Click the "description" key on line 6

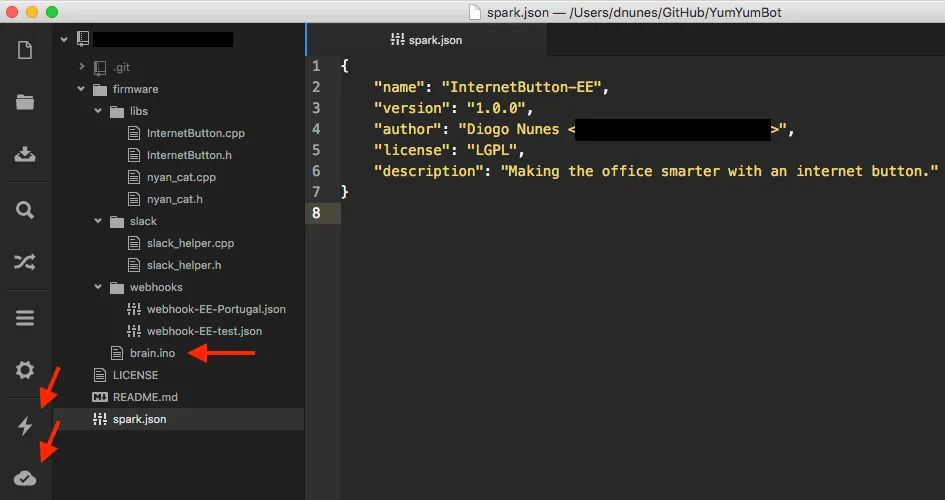click(429, 171)
